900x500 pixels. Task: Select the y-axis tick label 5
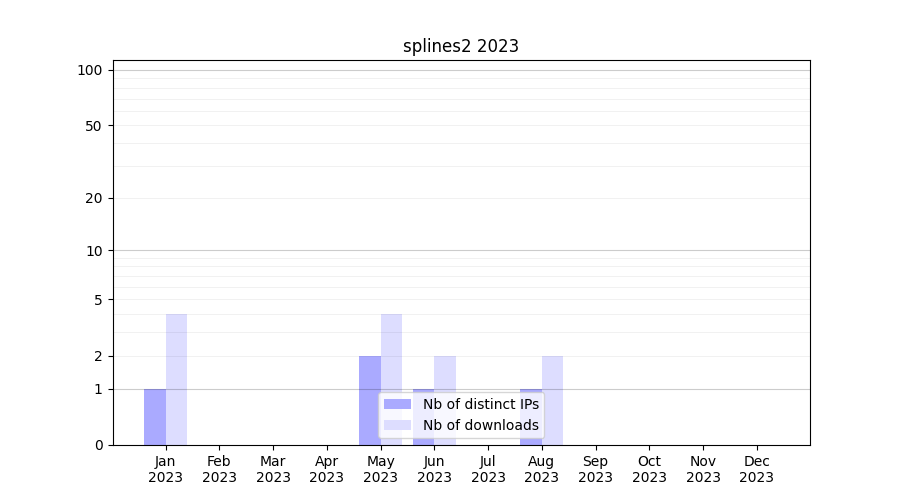point(98,300)
